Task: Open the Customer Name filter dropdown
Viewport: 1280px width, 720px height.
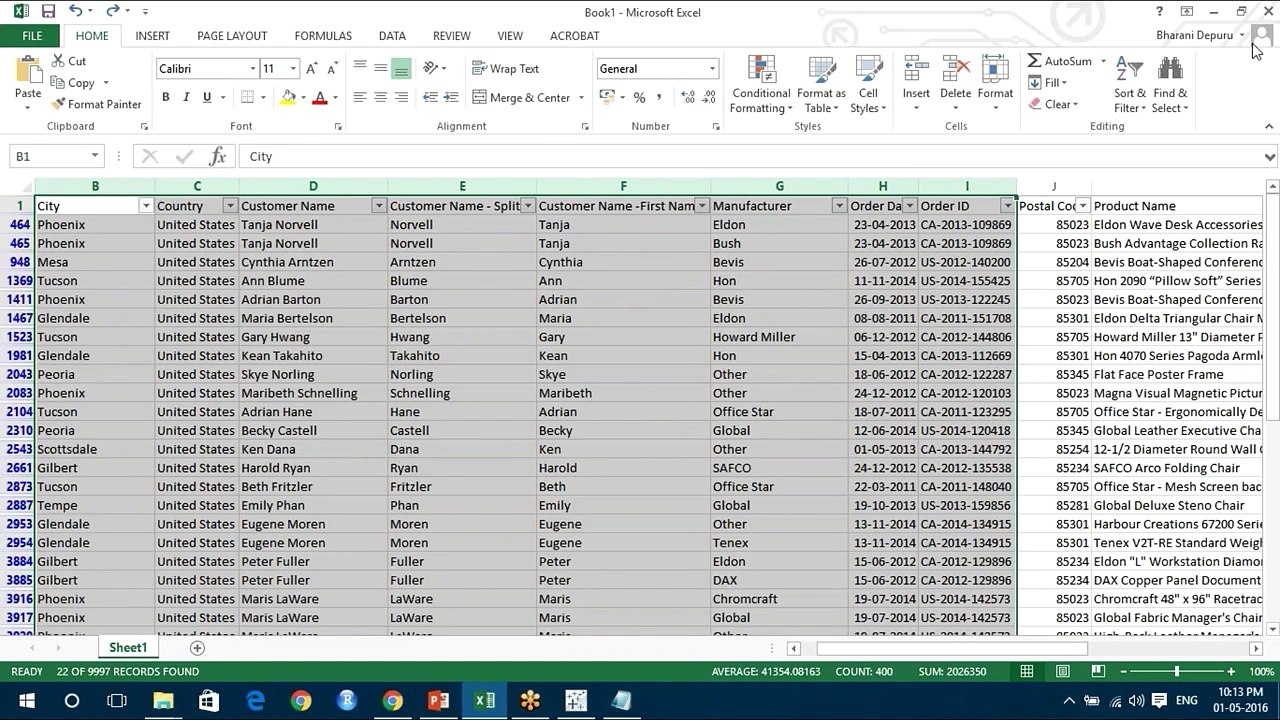Action: coord(379,206)
